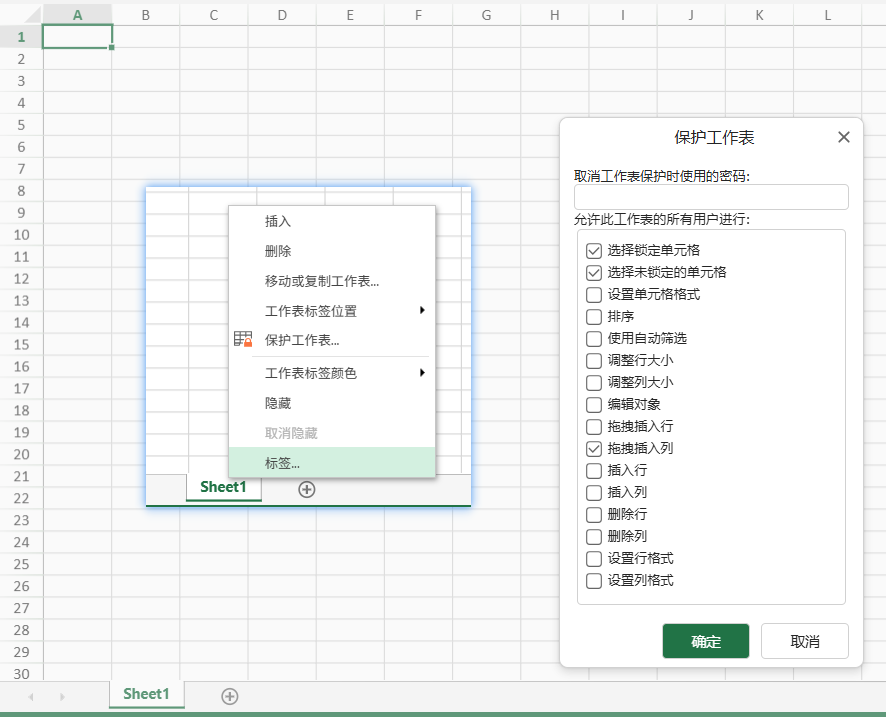Enable 调整列大小 checkbox

594,383
